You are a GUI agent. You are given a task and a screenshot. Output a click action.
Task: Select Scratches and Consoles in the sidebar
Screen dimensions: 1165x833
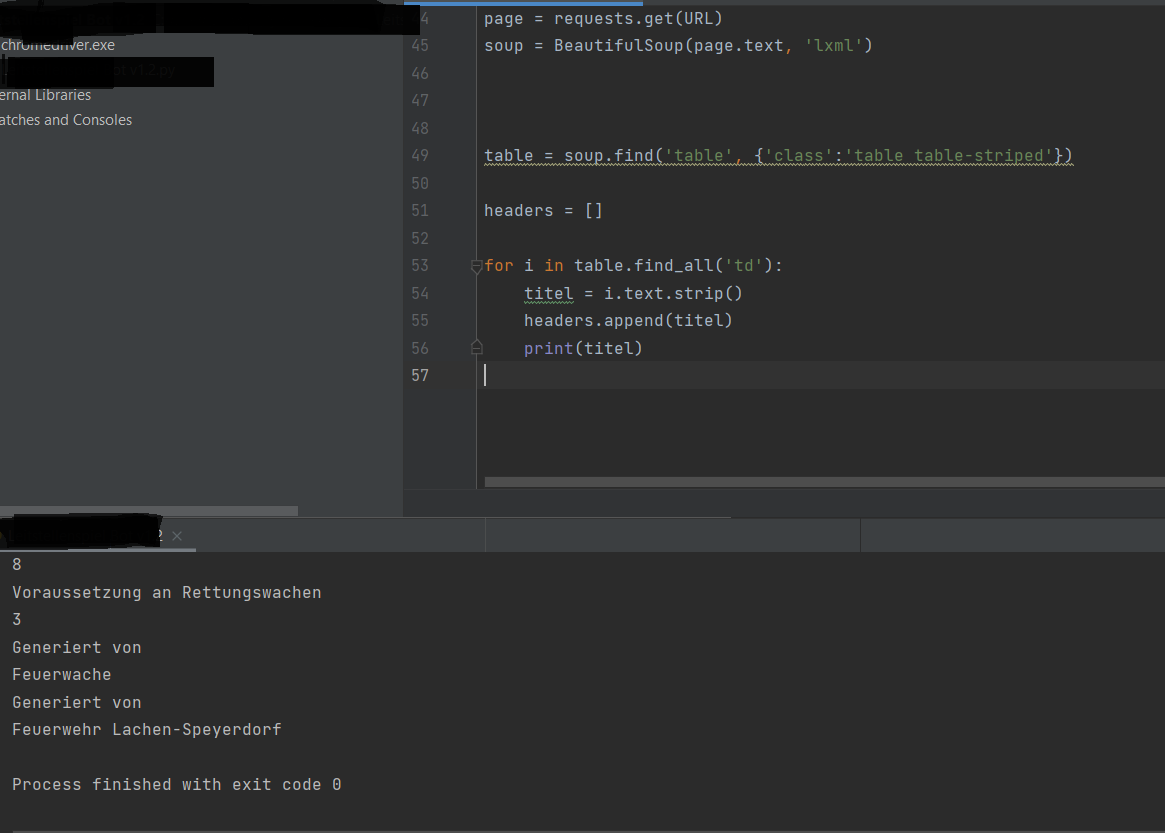(x=65, y=119)
